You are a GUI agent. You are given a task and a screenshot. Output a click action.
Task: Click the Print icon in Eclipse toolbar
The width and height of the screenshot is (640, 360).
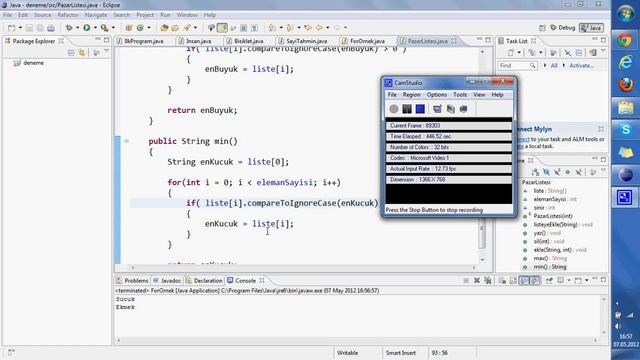coord(51,28)
